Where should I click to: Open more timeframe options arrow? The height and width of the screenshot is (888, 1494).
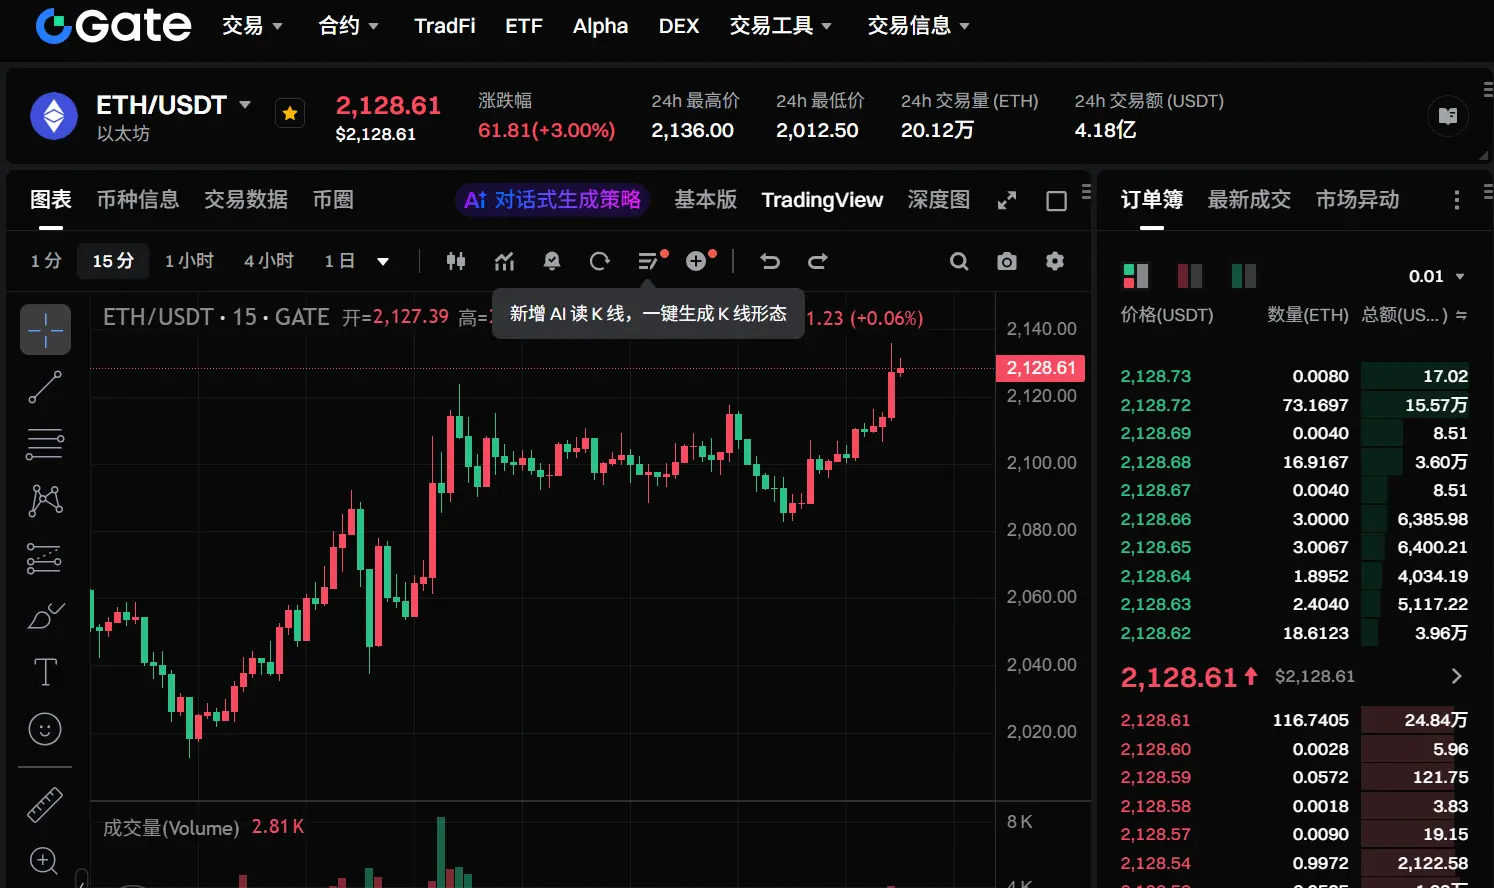point(383,262)
